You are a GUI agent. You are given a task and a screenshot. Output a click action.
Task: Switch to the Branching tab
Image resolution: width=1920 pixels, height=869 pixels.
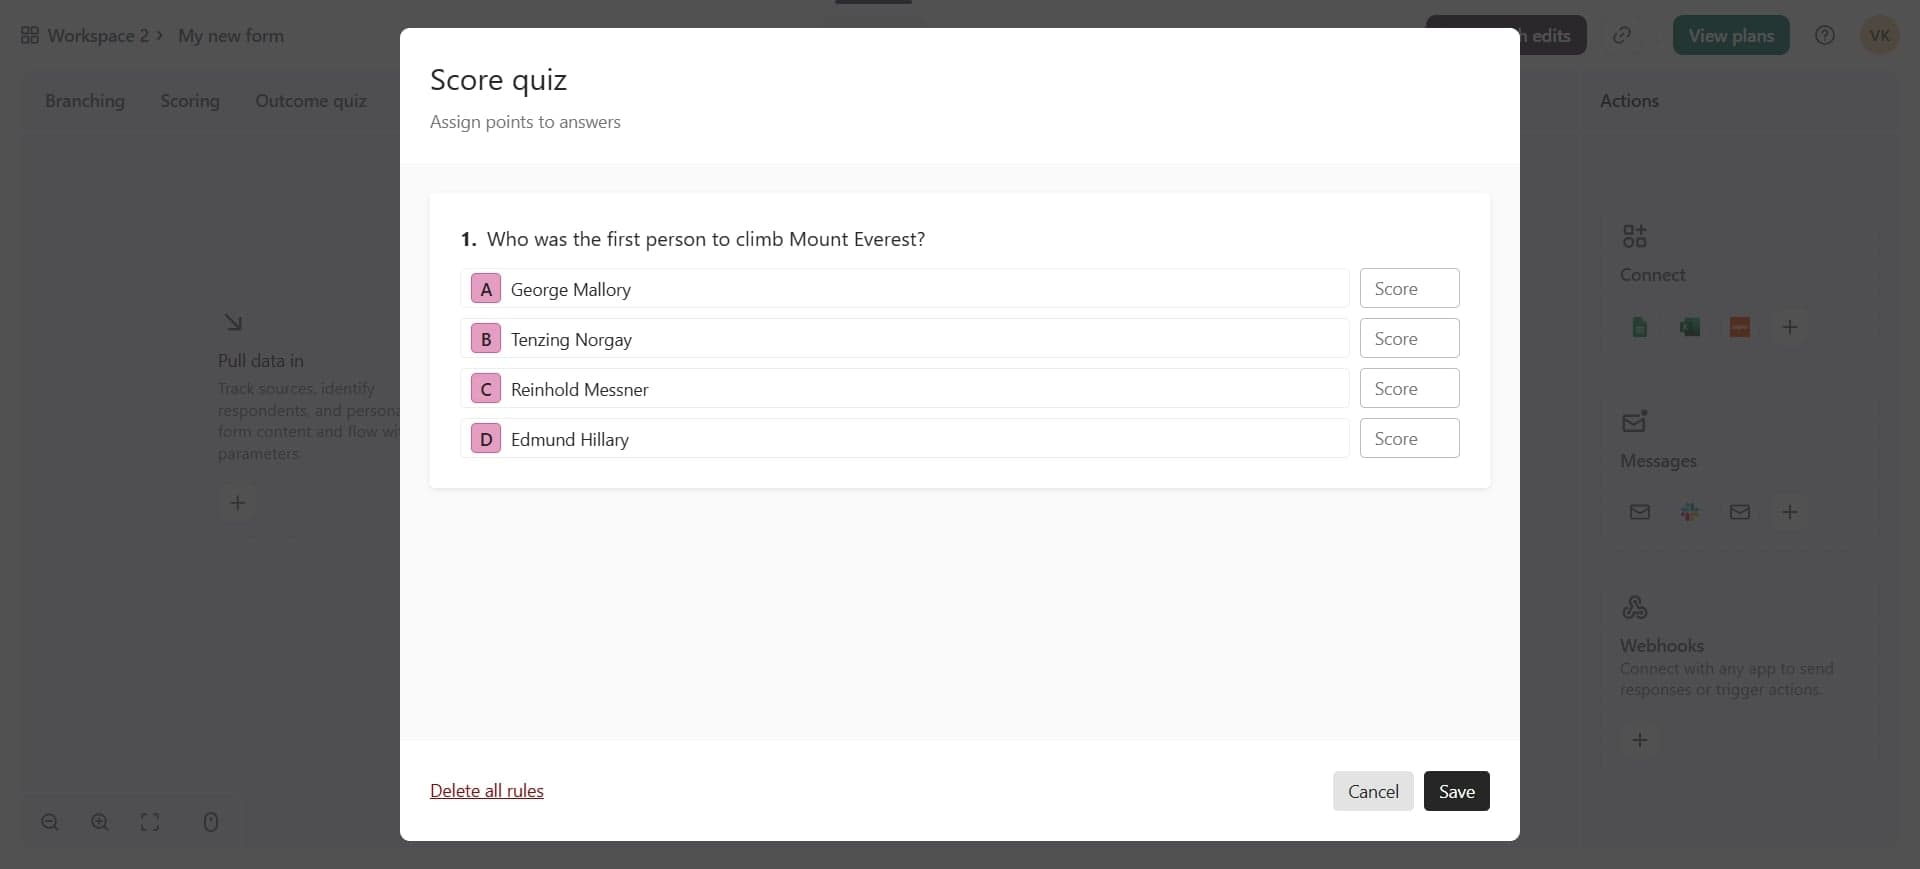tap(86, 101)
